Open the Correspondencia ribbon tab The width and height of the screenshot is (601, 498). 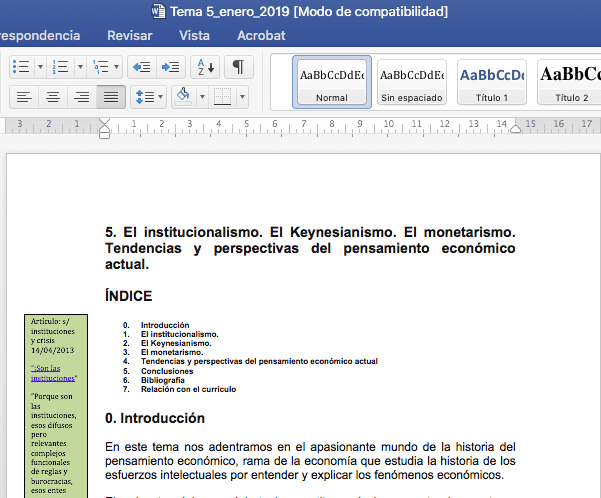[40, 36]
